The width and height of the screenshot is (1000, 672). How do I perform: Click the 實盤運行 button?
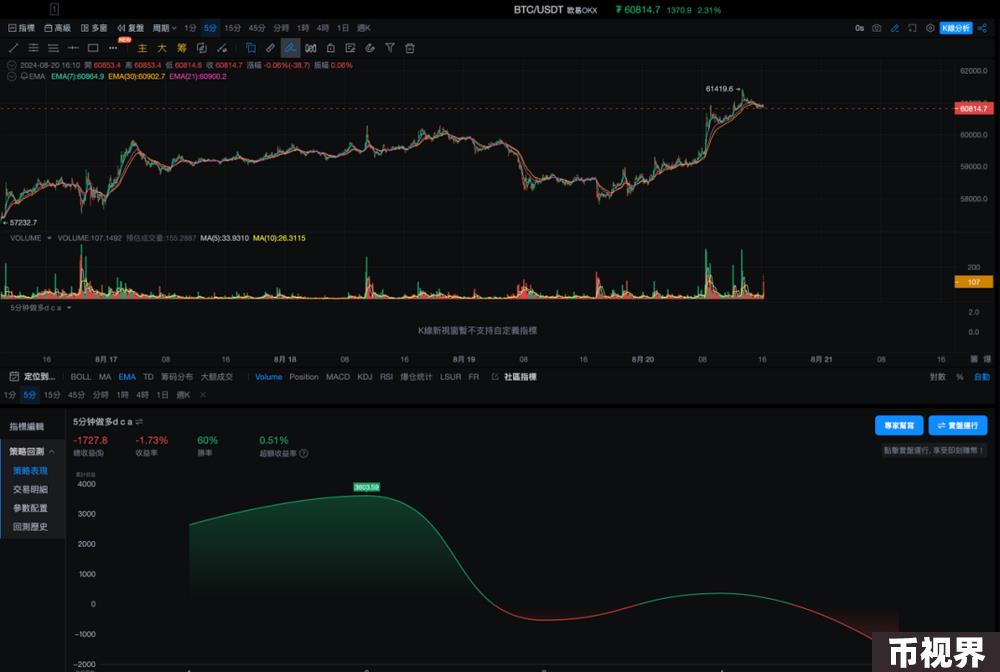(x=958, y=425)
